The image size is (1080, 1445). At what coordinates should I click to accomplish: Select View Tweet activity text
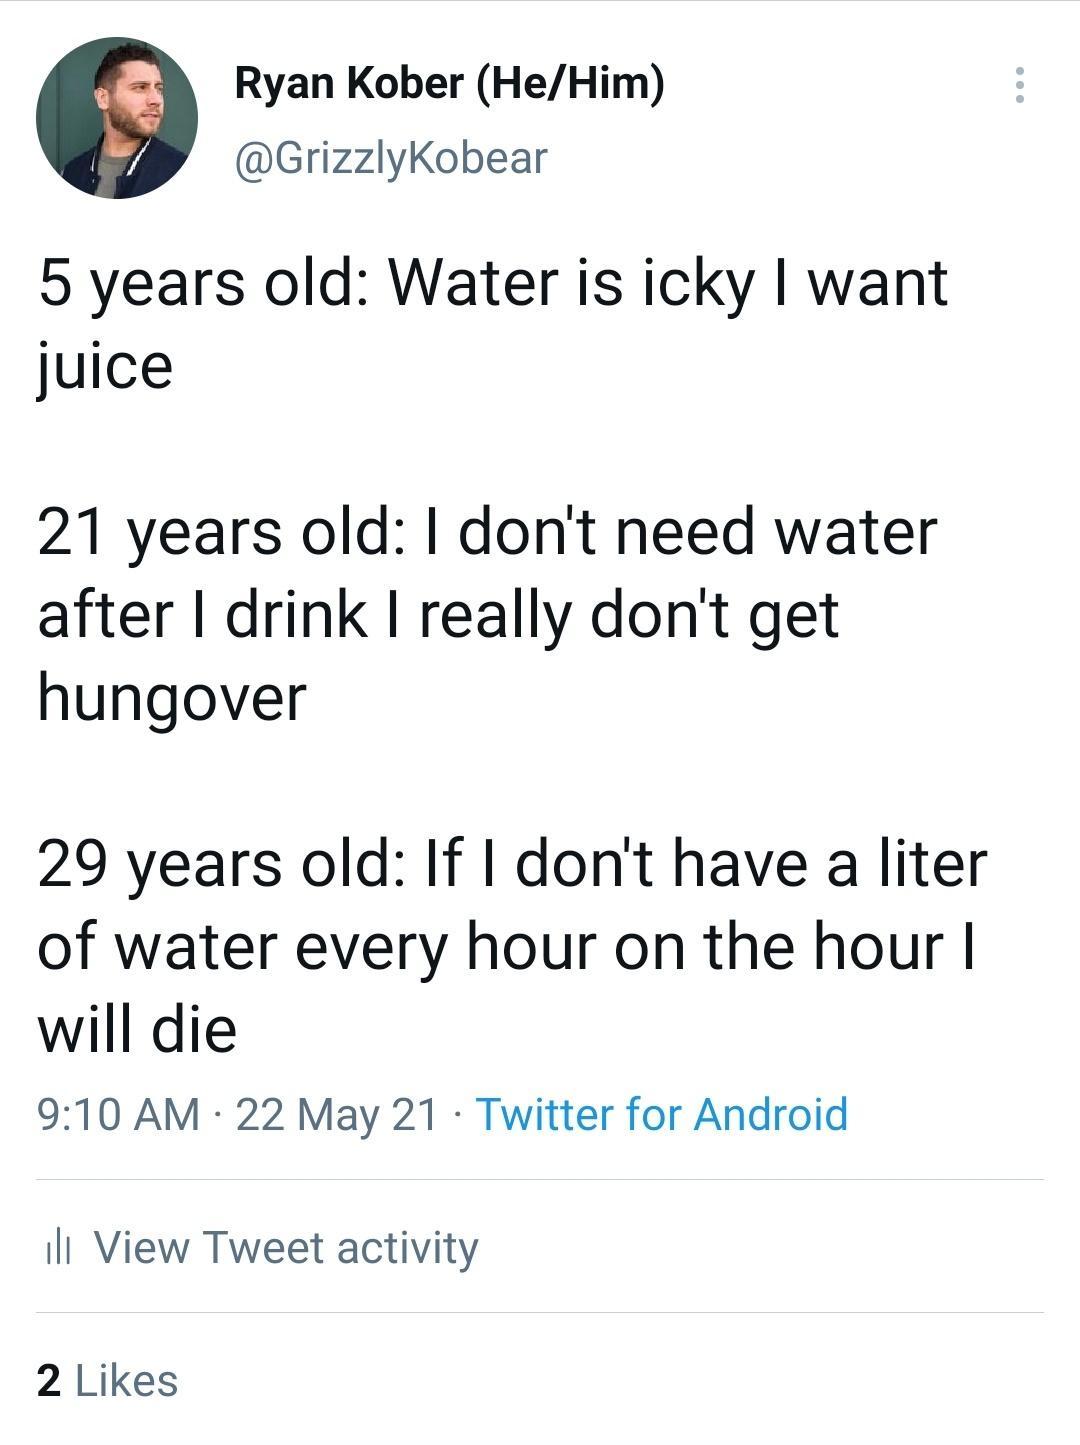(286, 1248)
